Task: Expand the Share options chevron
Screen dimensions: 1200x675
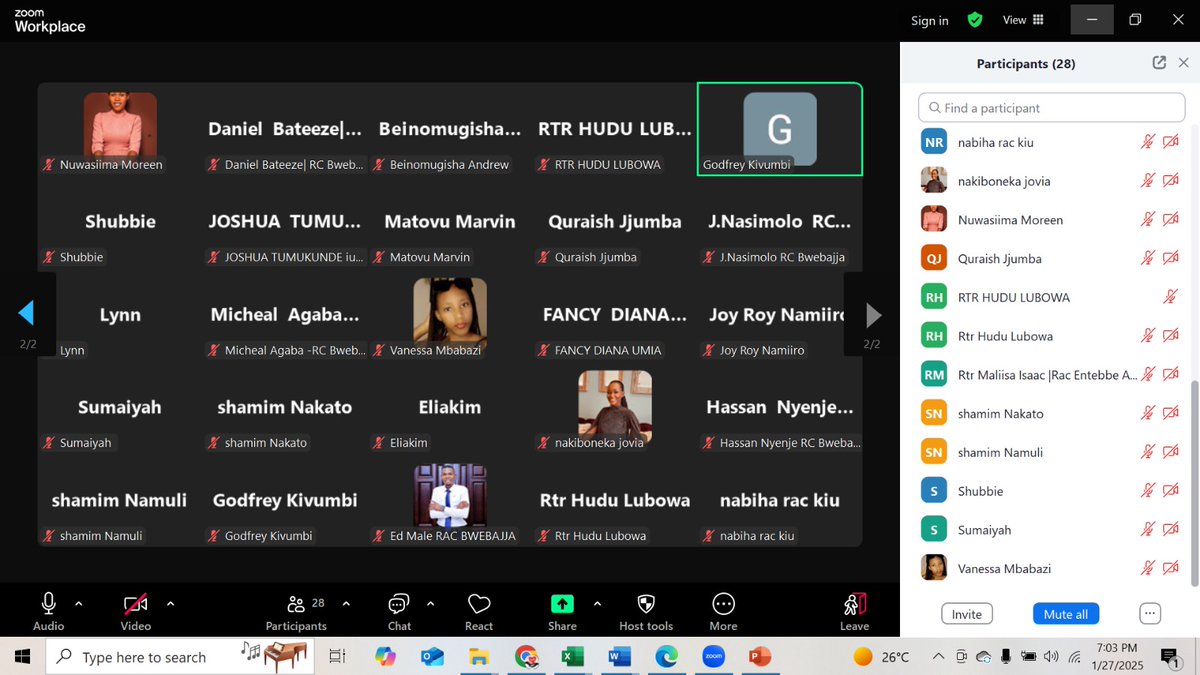Action: [597, 603]
